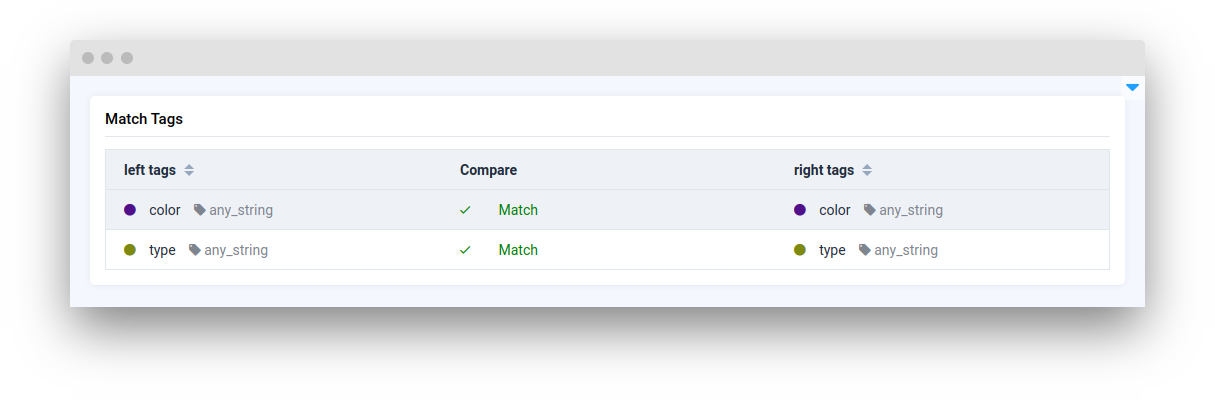Click olive type dot in left tags
Image resolution: width=1215 pixels, height=407 pixels.
pos(130,250)
